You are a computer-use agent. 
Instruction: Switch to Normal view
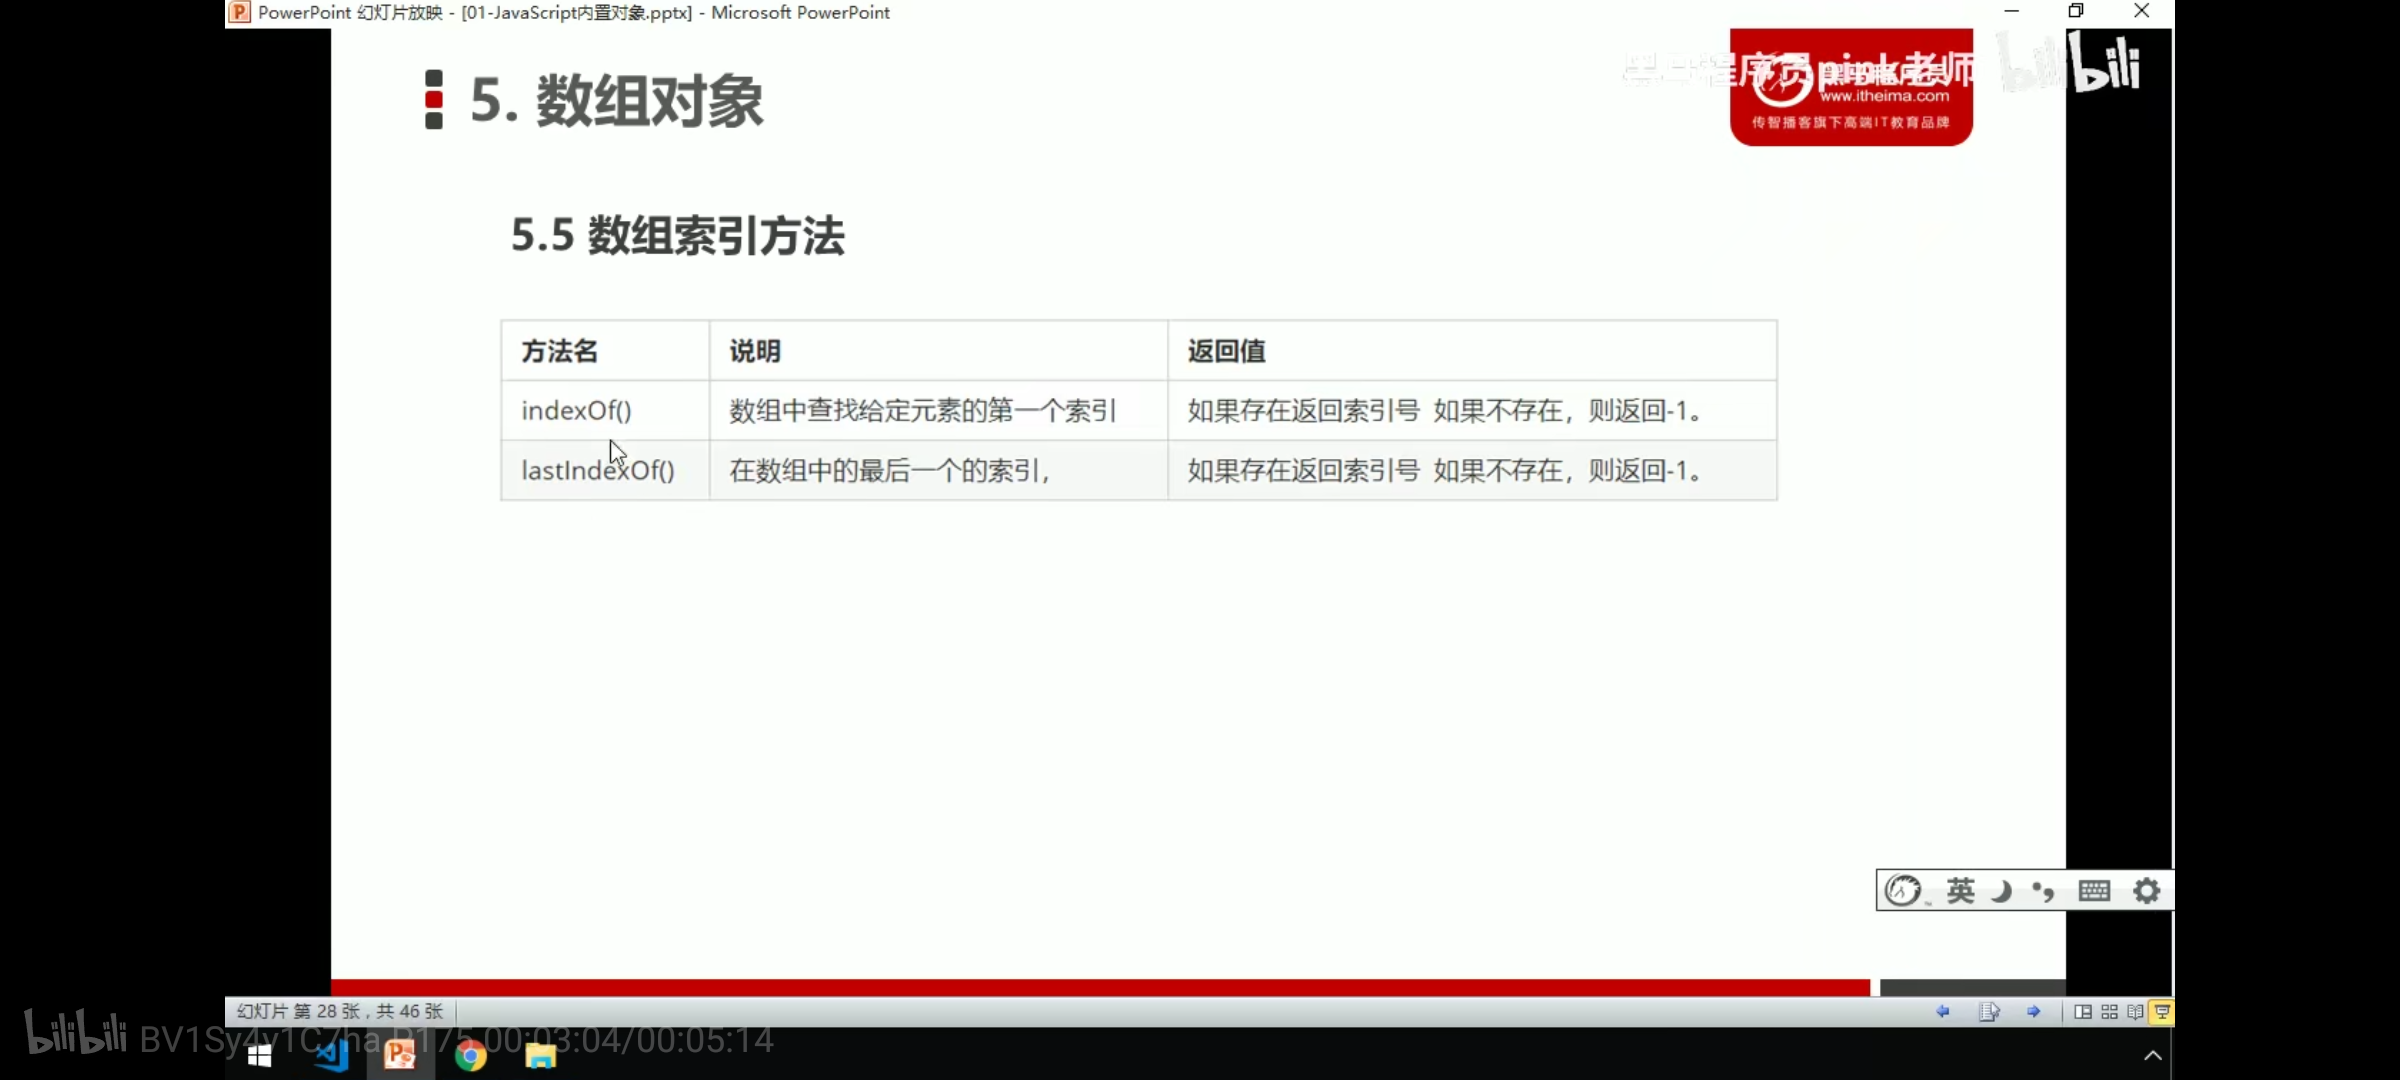tap(2083, 1012)
